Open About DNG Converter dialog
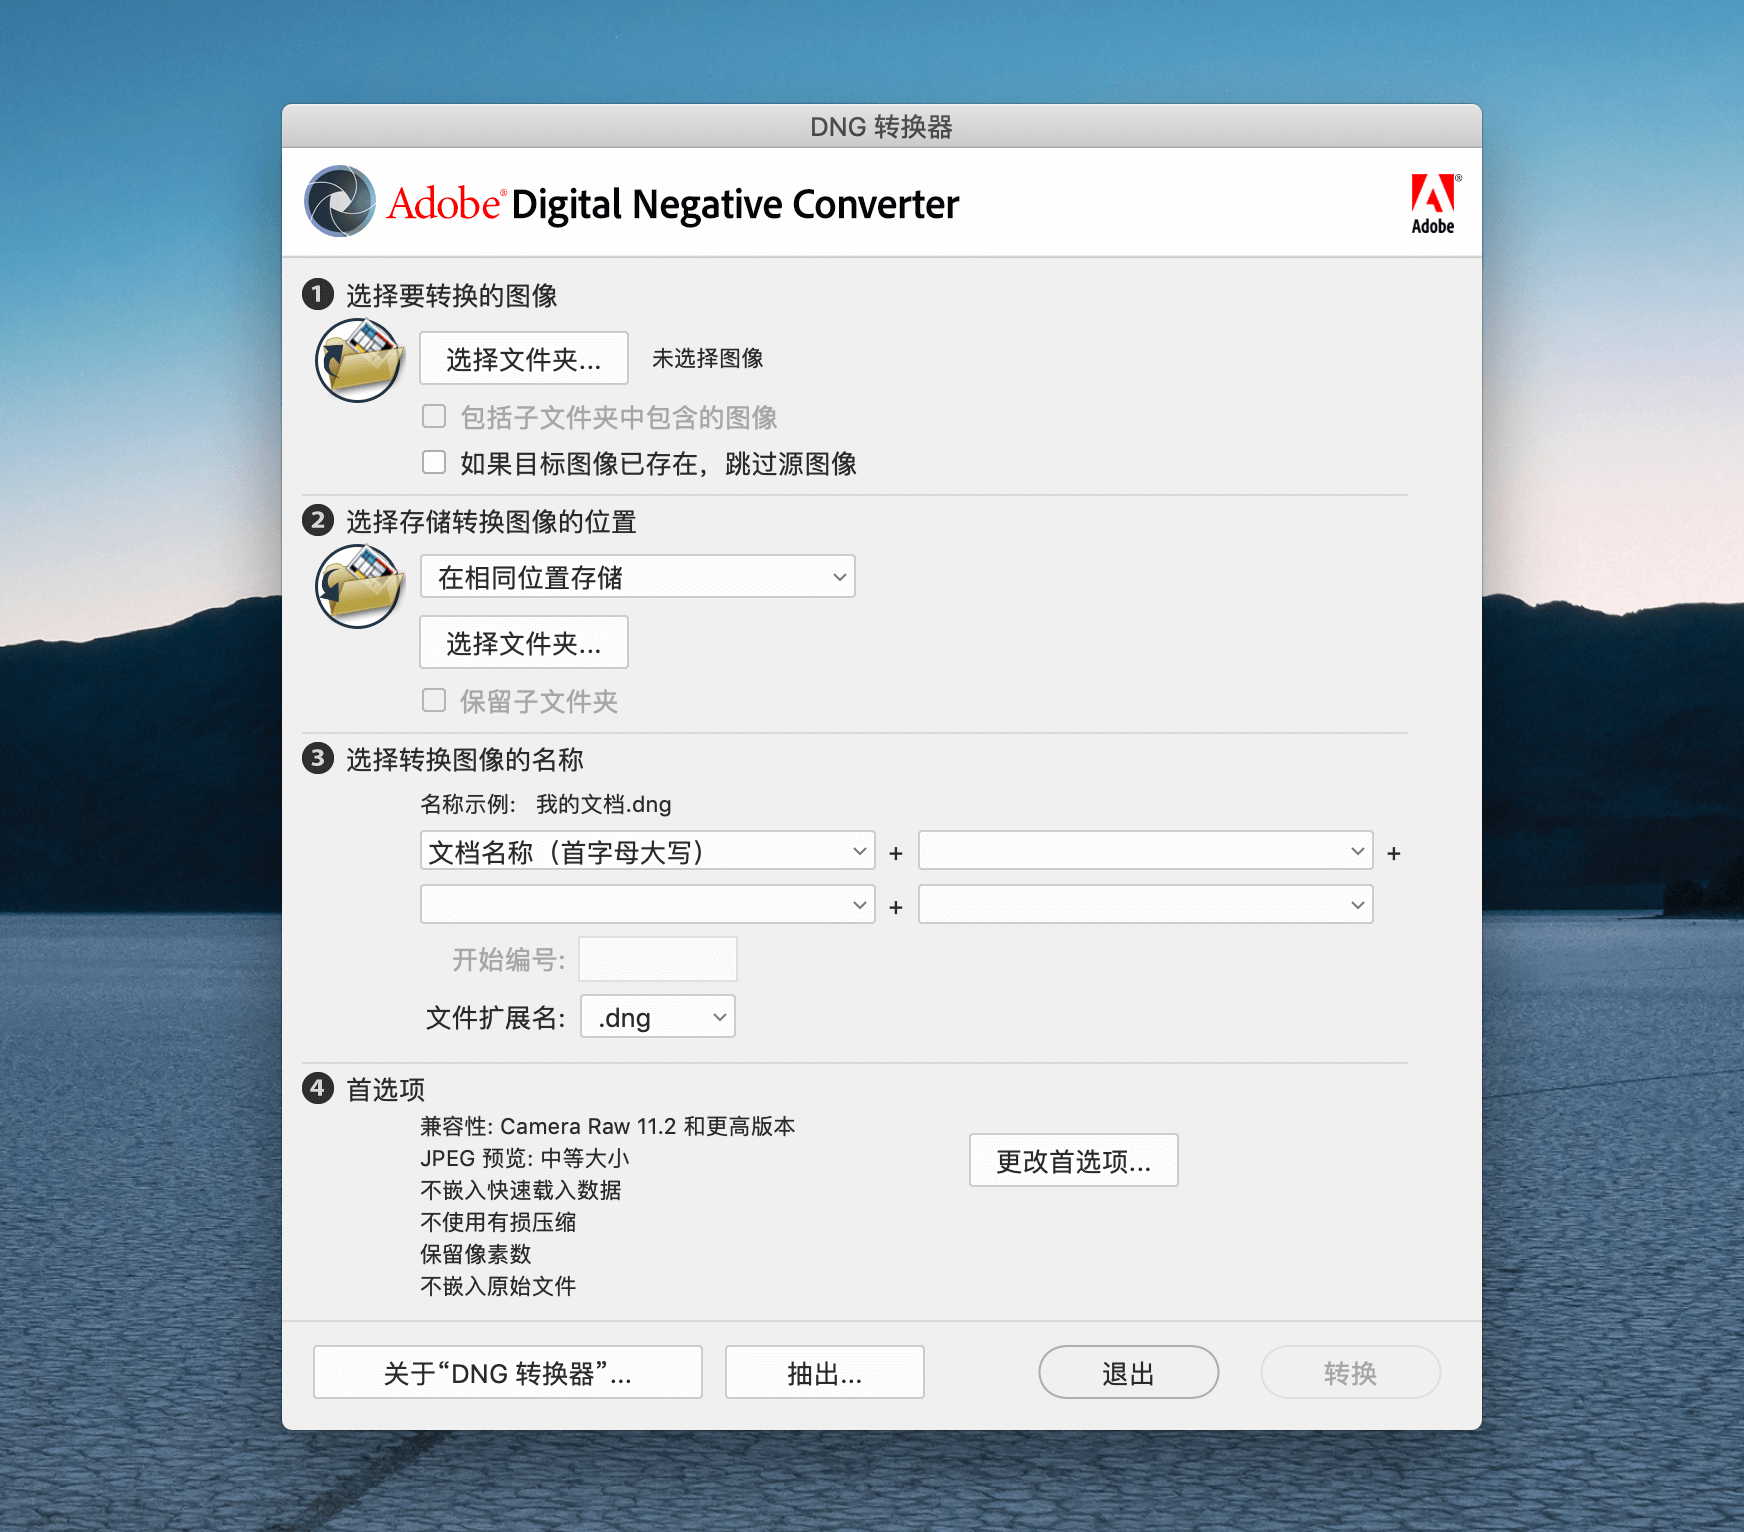This screenshot has width=1744, height=1532. tap(508, 1372)
